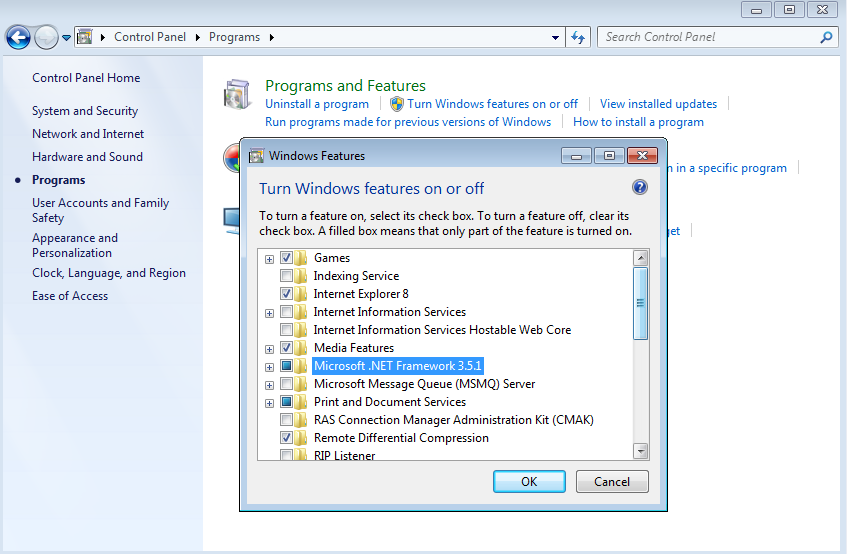
Task: Check Microsoft Message Queue Server checkbox
Action: coord(286,384)
